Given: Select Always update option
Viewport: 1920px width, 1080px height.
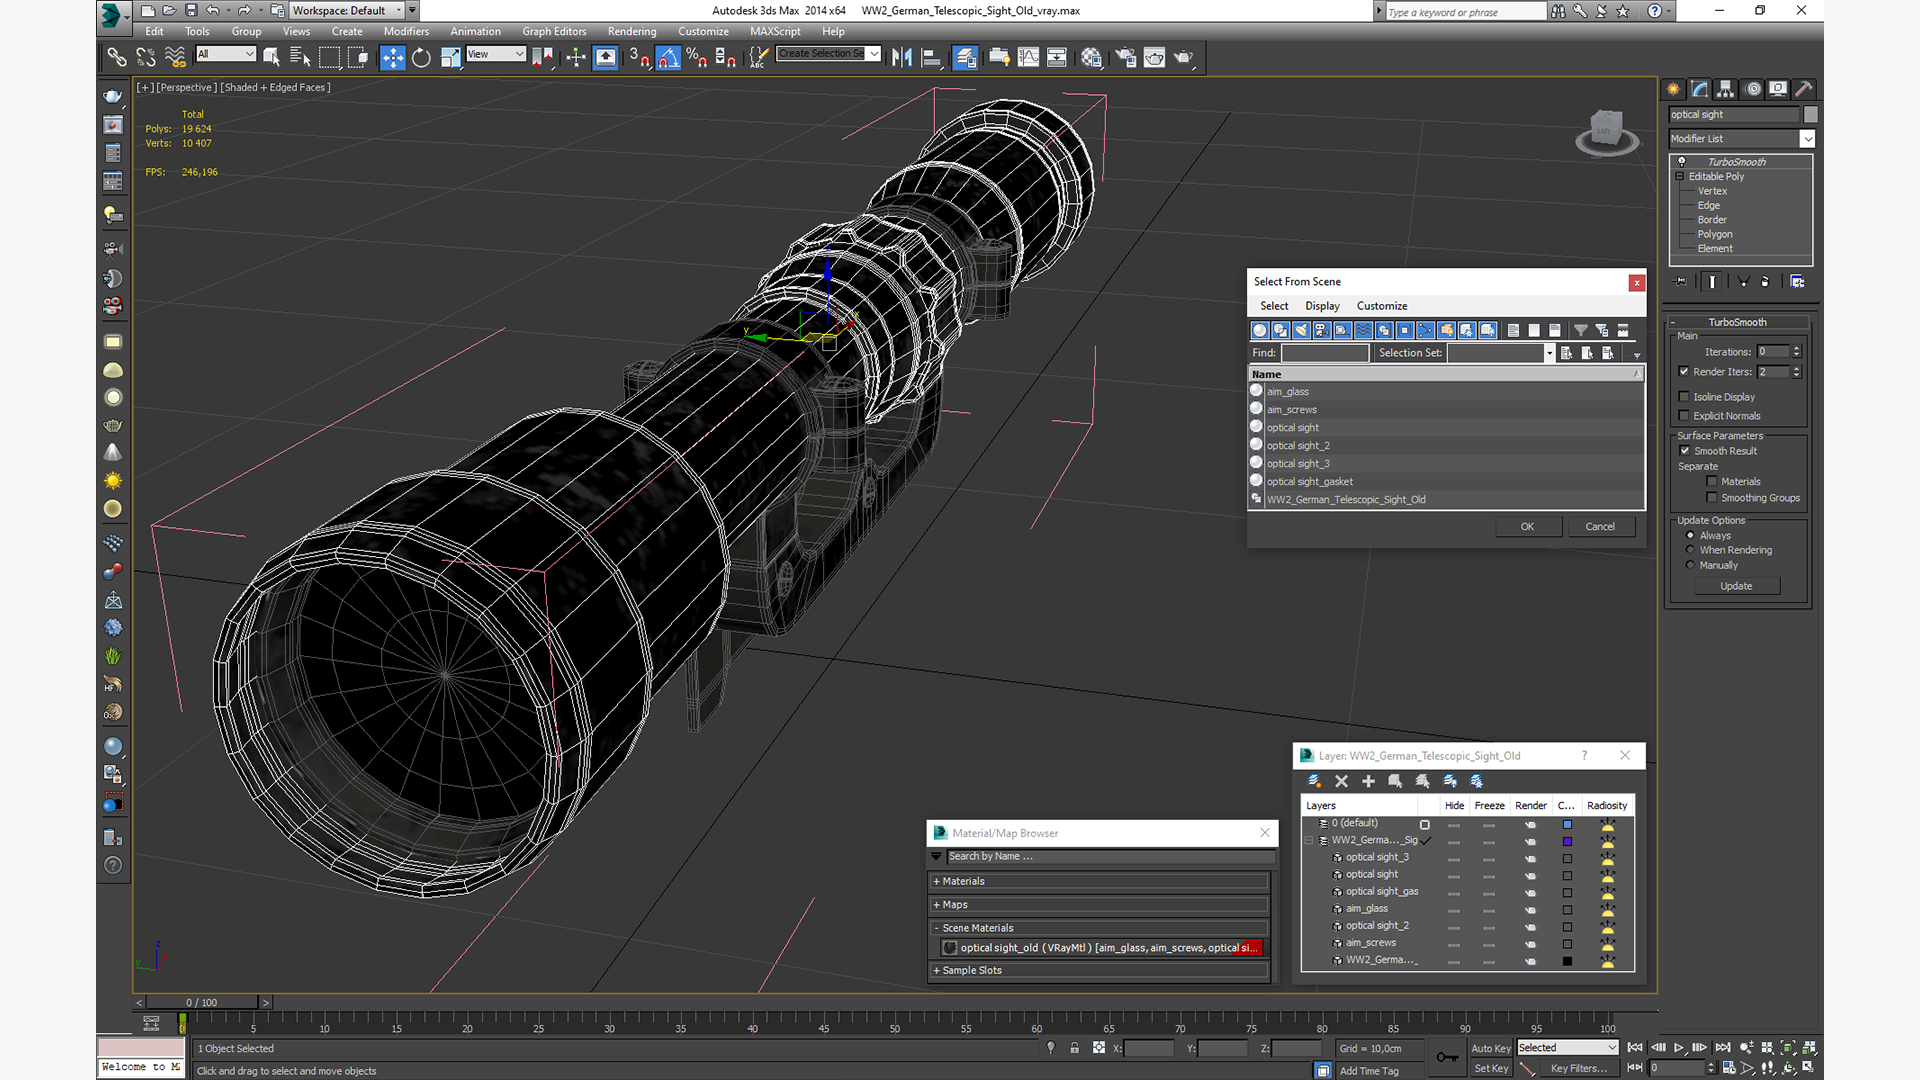Looking at the screenshot, I should (x=1691, y=536).
